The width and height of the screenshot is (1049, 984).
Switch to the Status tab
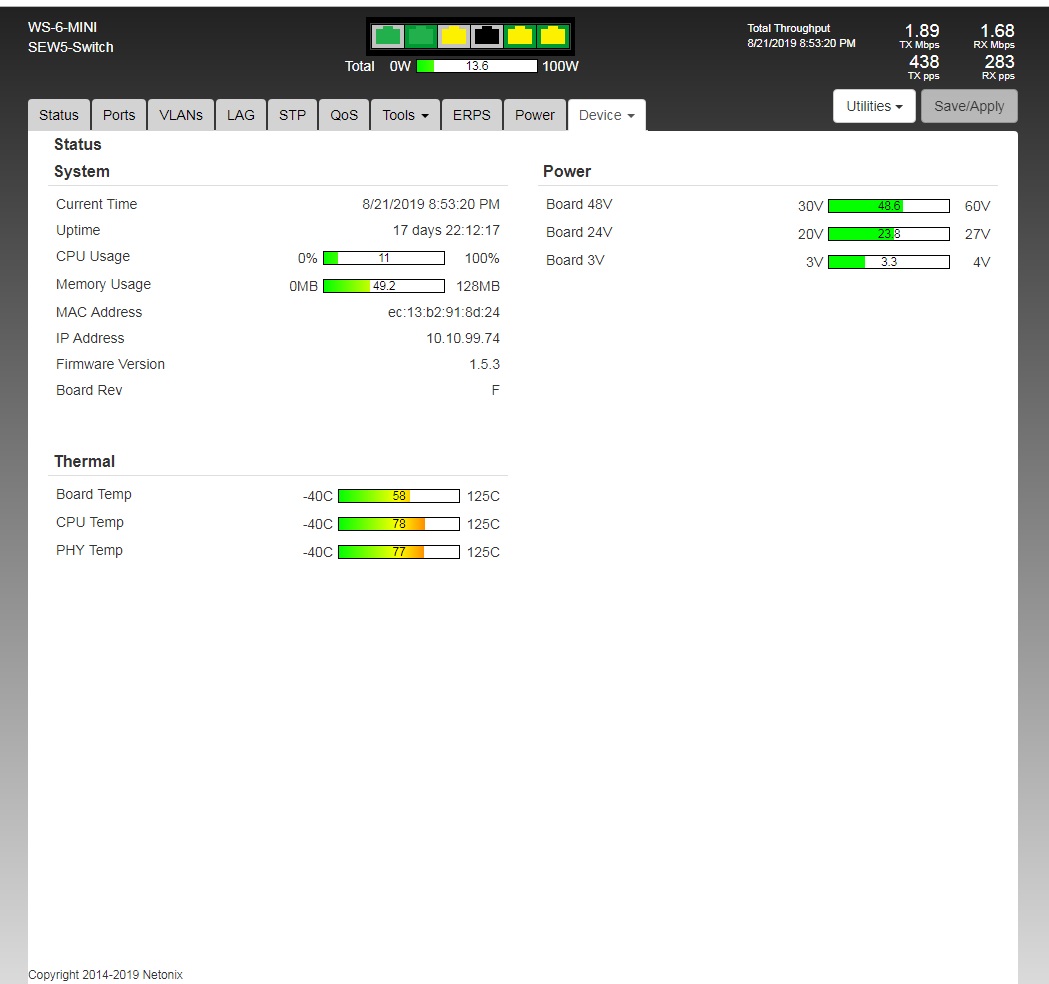[58, 115]
